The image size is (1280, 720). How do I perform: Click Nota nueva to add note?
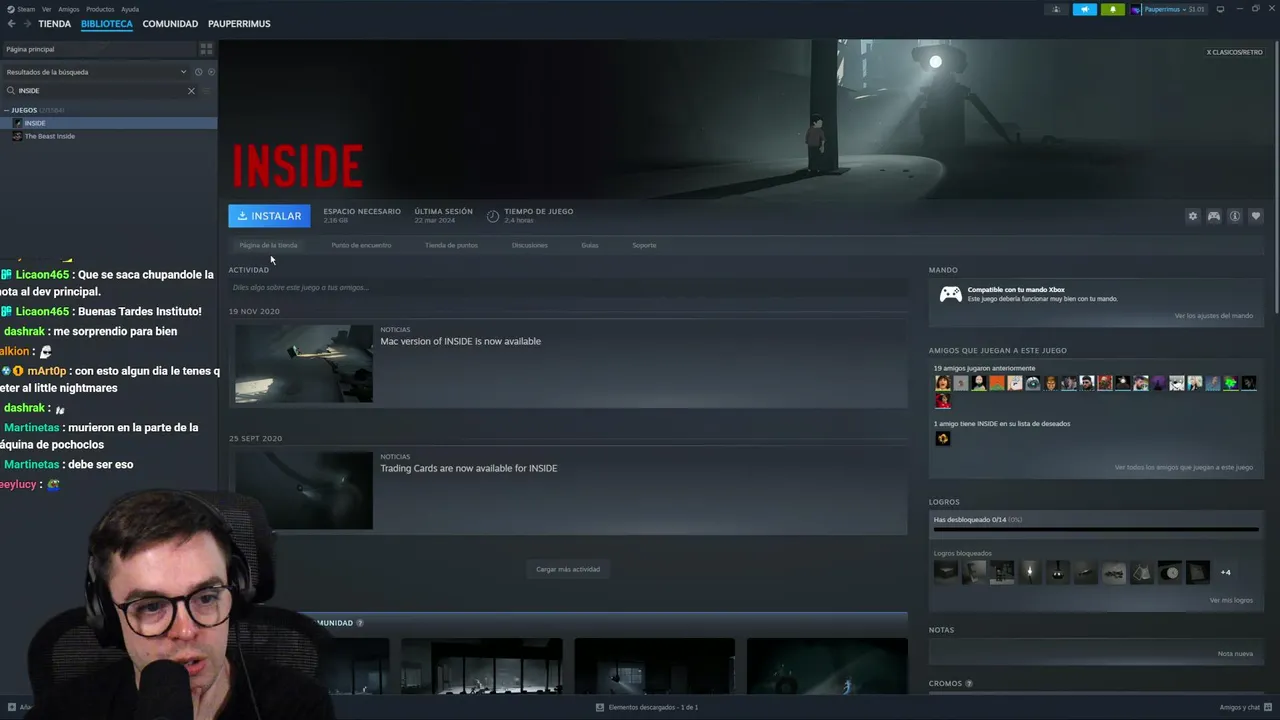coord(1235,654)
